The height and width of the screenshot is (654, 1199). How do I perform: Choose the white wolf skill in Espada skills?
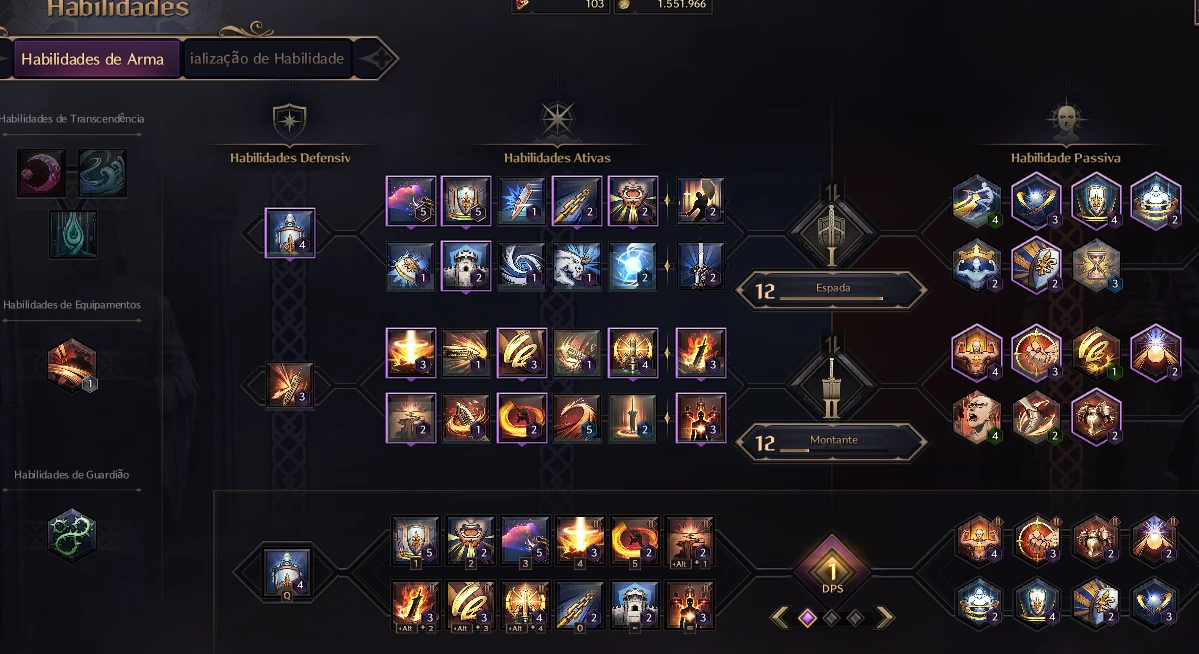tap(577, 265)
